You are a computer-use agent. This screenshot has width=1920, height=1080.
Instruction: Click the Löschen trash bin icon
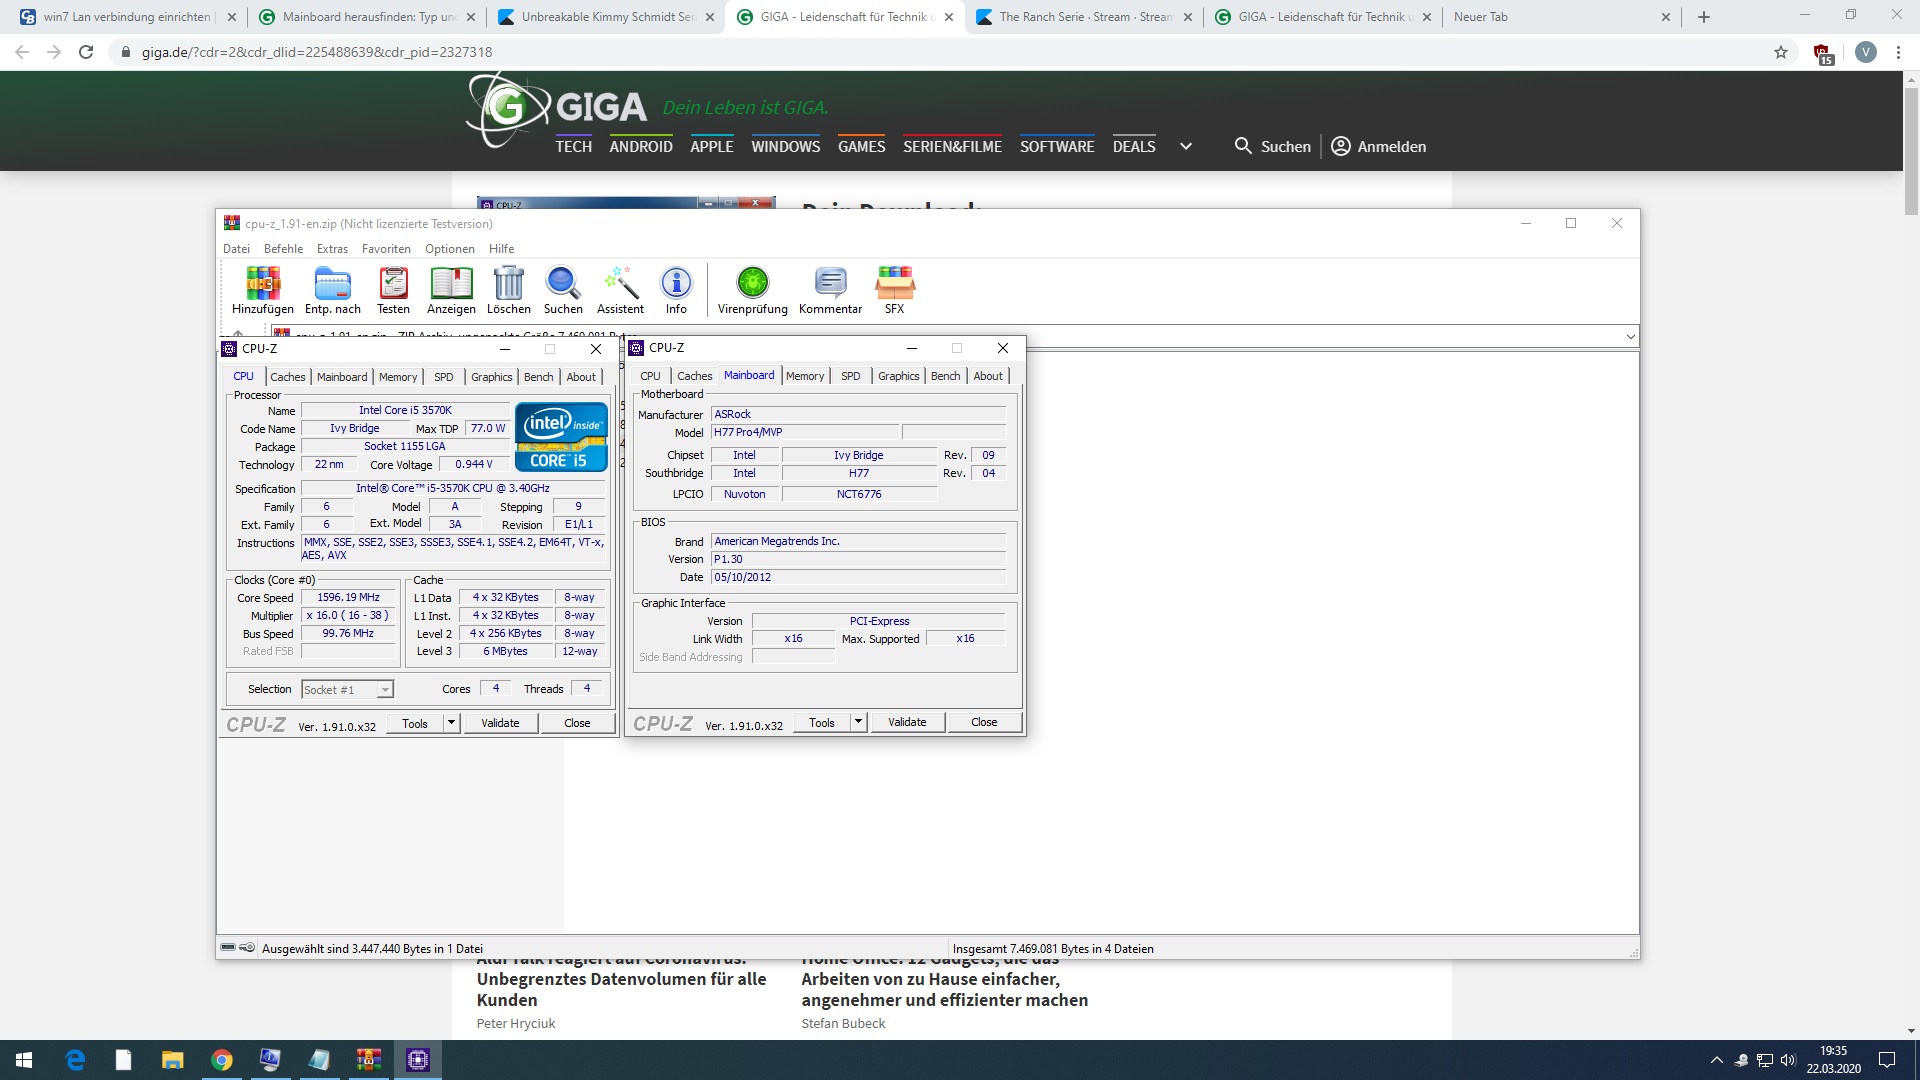pos(509,285)
